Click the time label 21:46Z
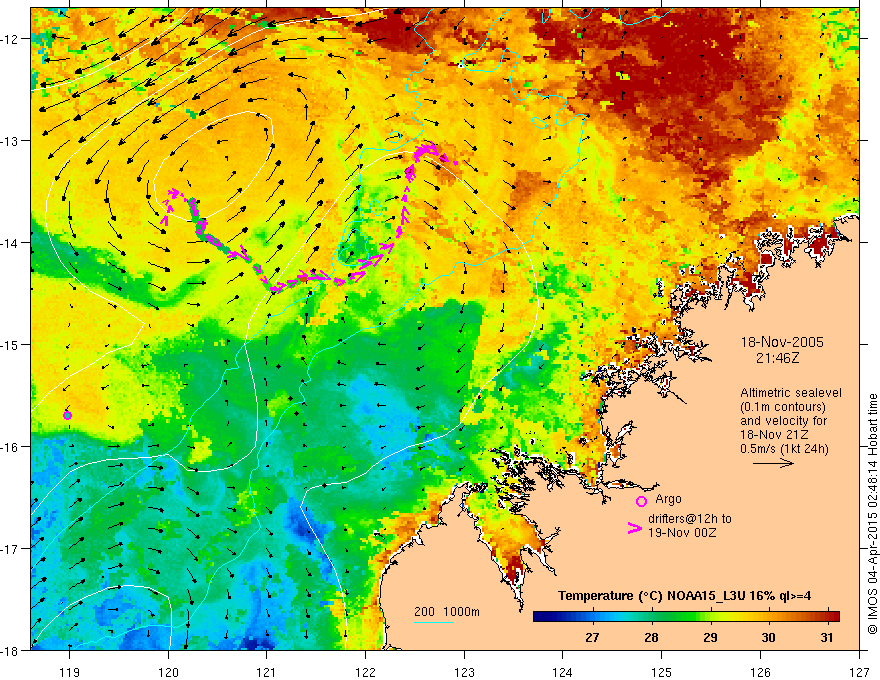Image resolution: width=880 pixels, height=680 pixels. pos(777,358)
